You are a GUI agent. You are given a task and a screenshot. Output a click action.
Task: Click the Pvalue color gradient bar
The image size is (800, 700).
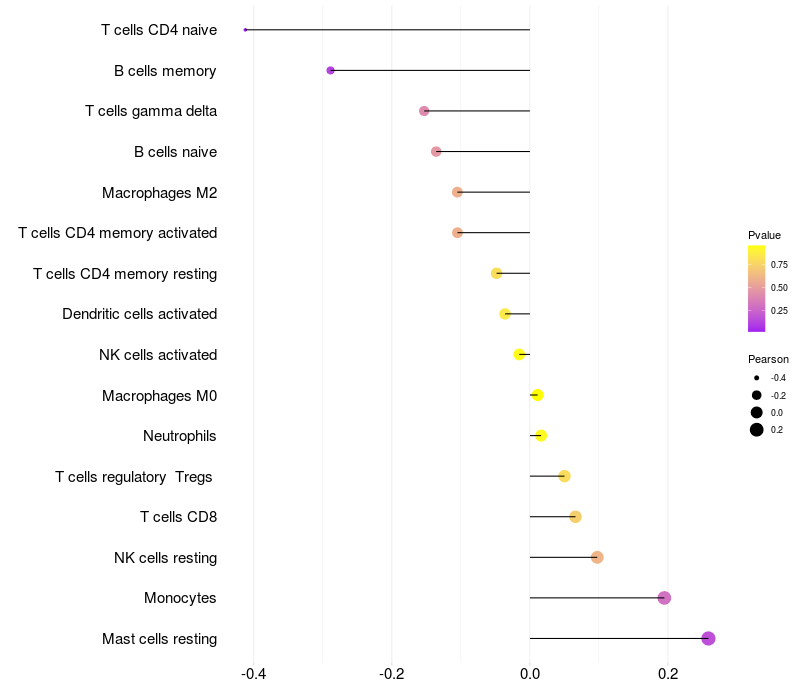pos(757,288)
